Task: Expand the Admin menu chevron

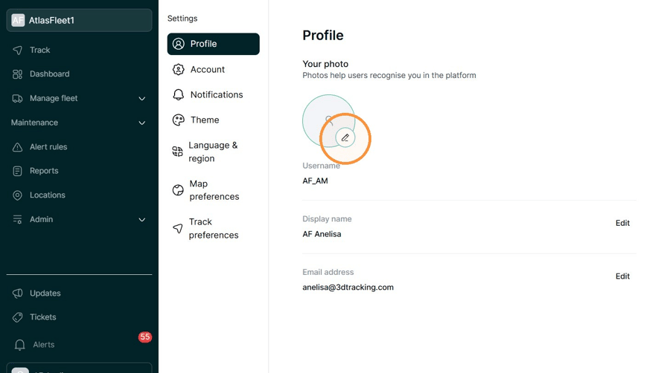Action: (142, 220)
